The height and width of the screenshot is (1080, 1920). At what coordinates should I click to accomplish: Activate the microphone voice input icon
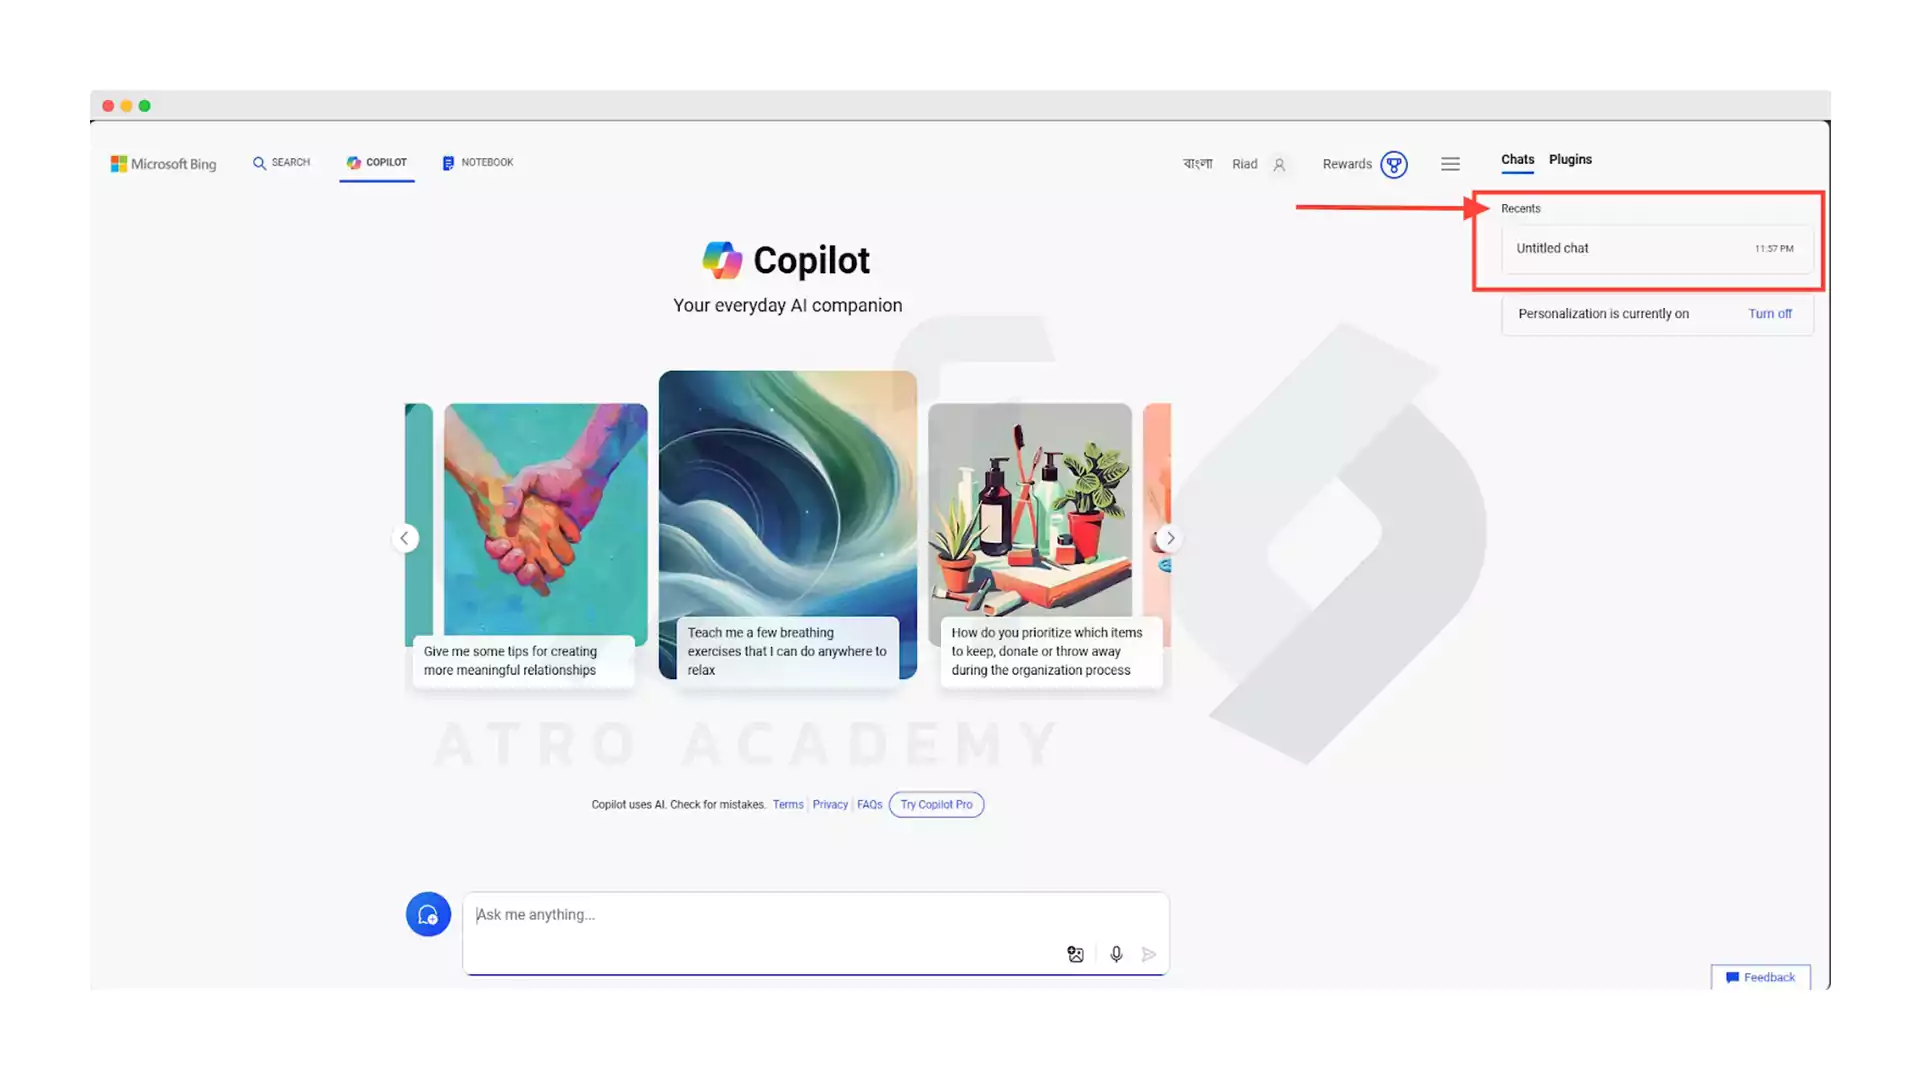[x=1116, y=954]
